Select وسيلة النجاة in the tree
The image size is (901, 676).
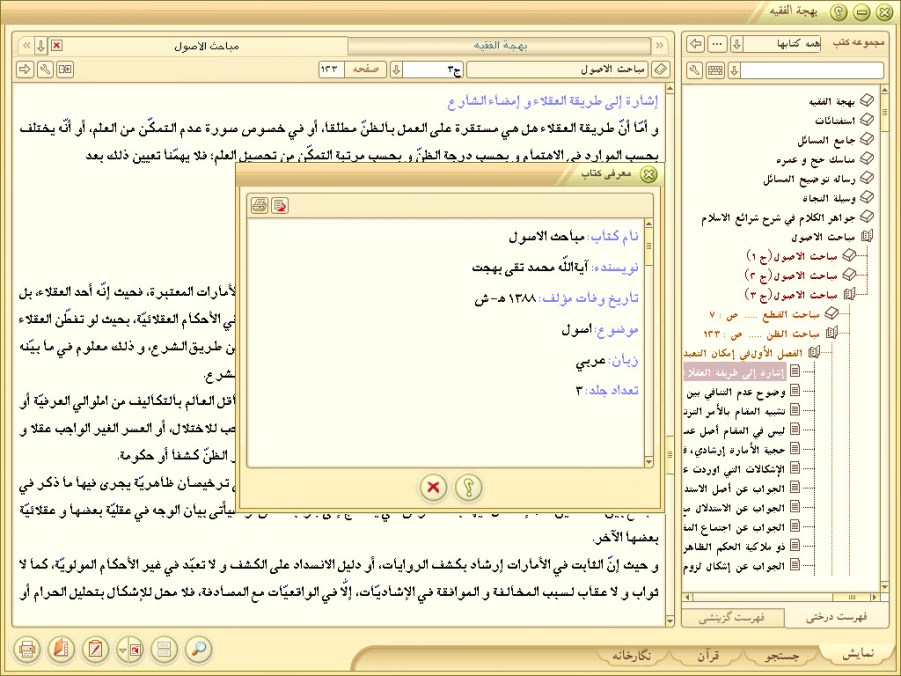click(x=829, y=198)
